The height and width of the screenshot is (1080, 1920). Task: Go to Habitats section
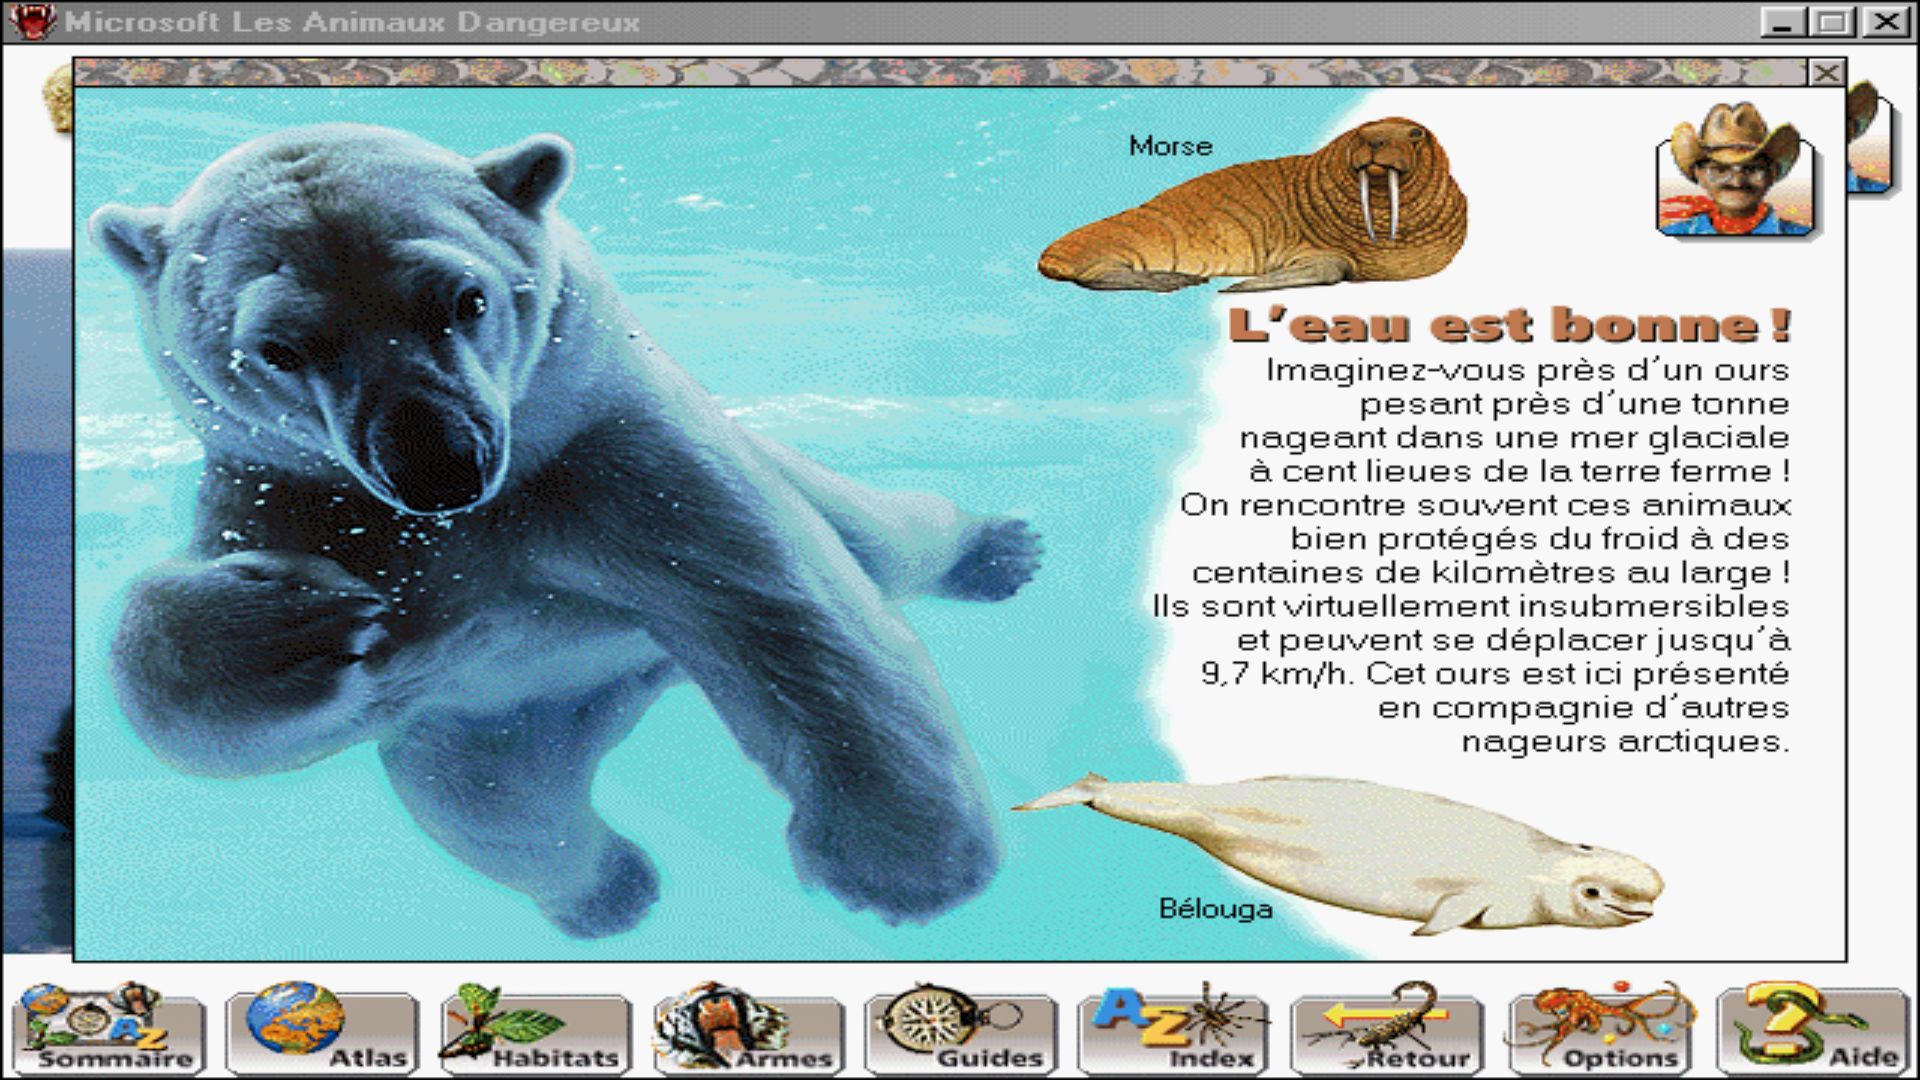[535, 1029]
